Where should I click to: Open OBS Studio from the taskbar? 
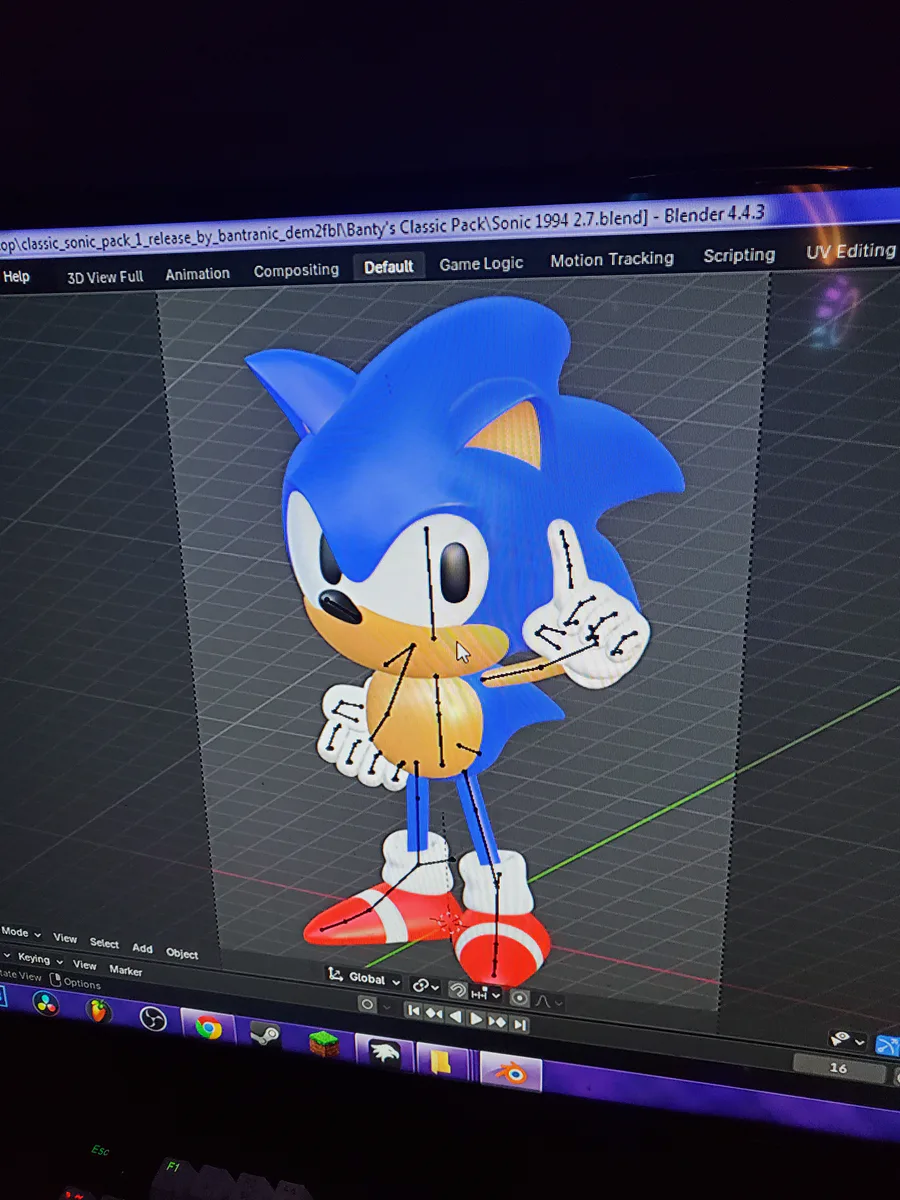152,1019
